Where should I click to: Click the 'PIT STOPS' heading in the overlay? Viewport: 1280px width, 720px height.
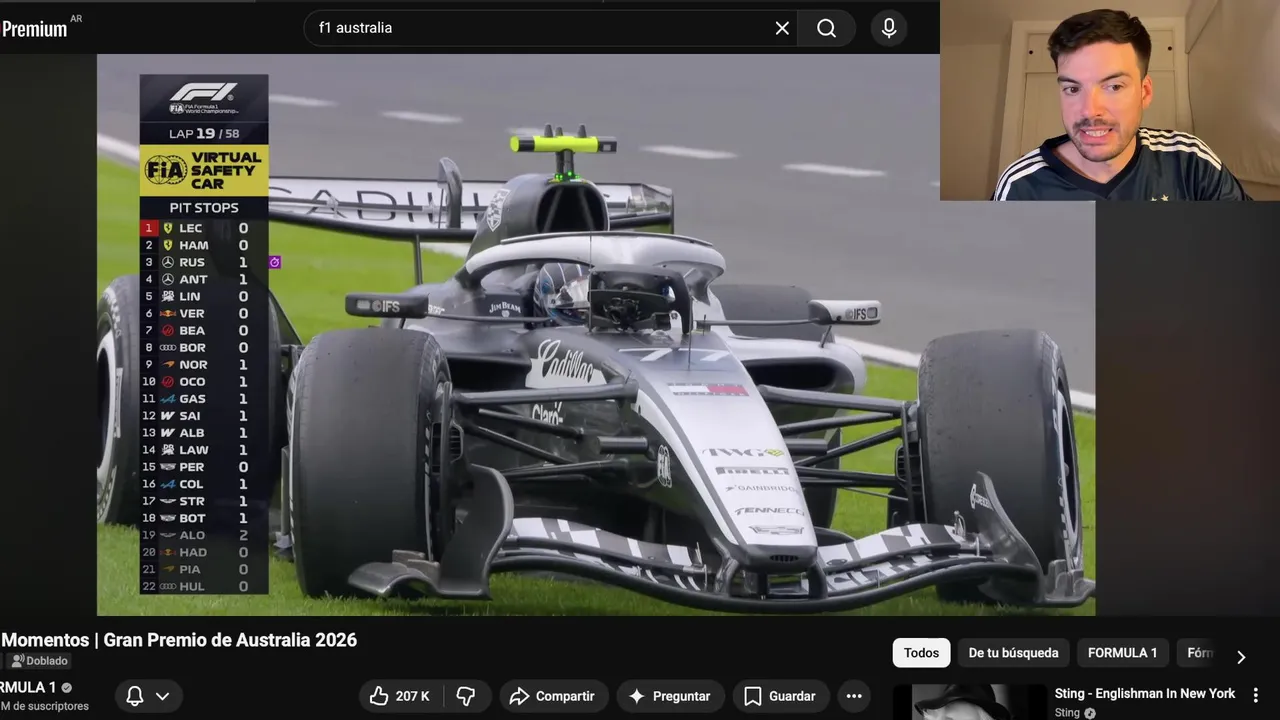tap(204, 207)
